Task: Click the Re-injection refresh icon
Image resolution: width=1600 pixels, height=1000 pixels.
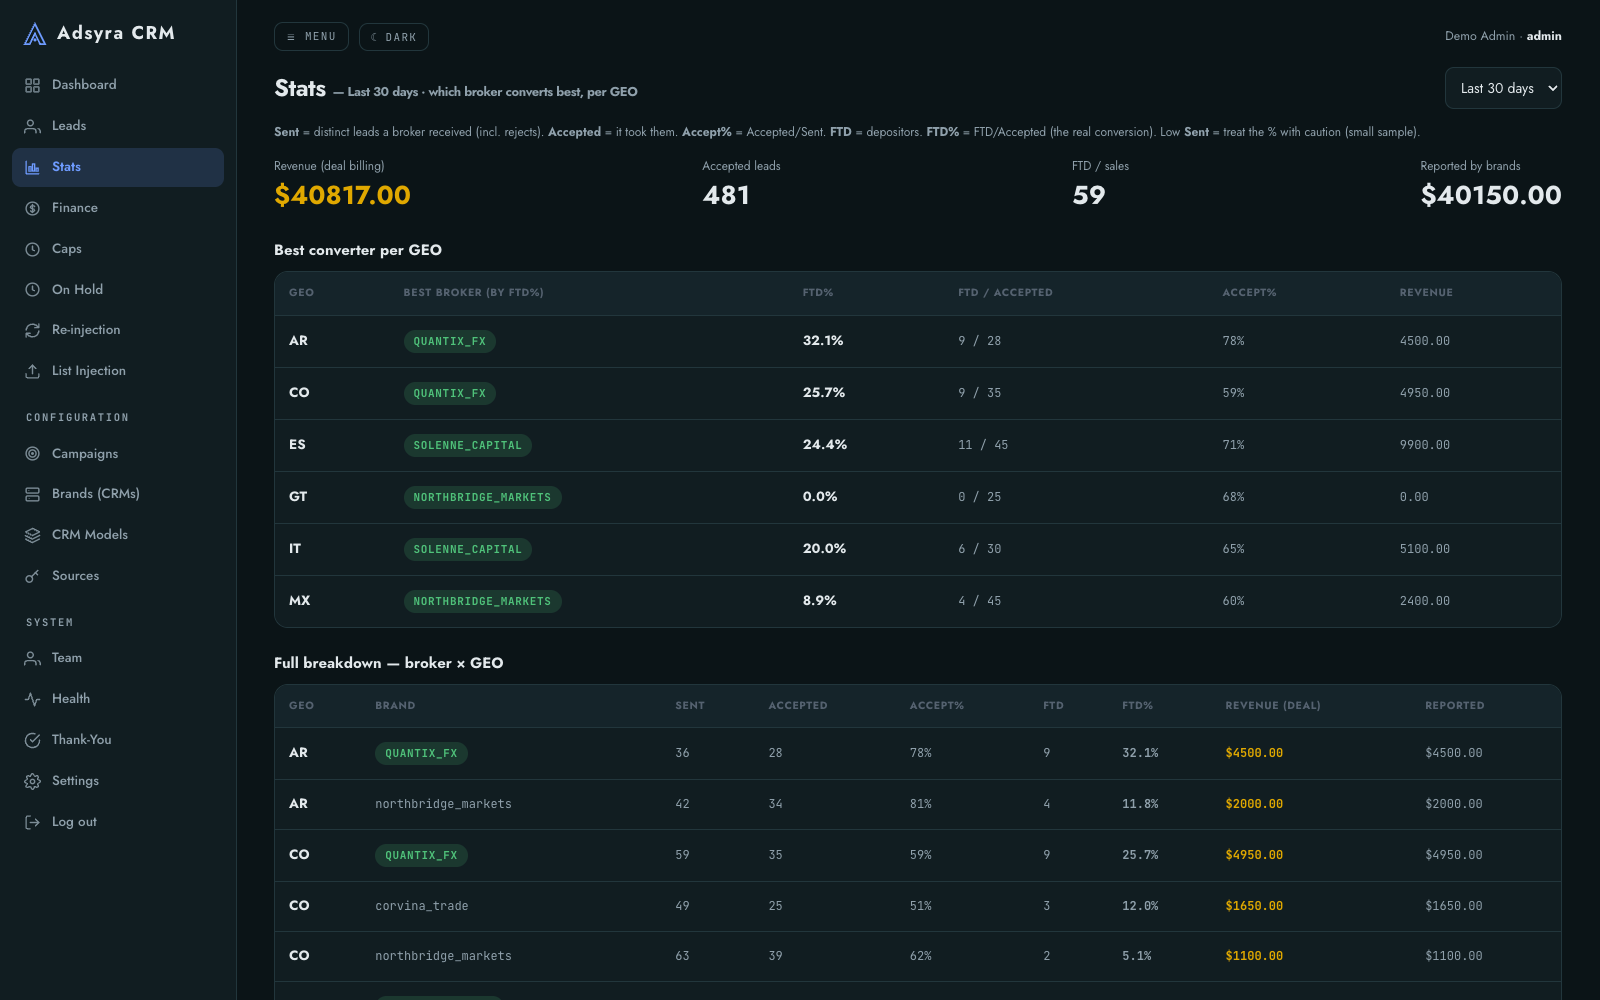Action: pos(32,330)
